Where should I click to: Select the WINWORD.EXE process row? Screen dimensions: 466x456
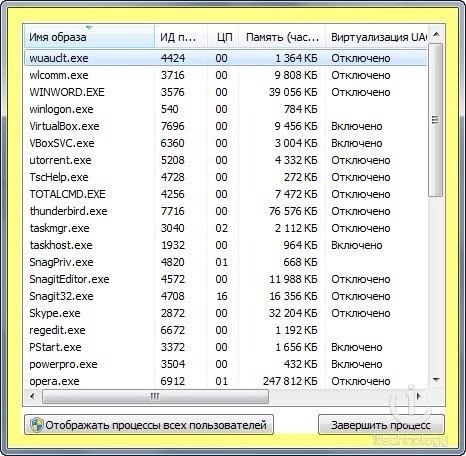226,92
